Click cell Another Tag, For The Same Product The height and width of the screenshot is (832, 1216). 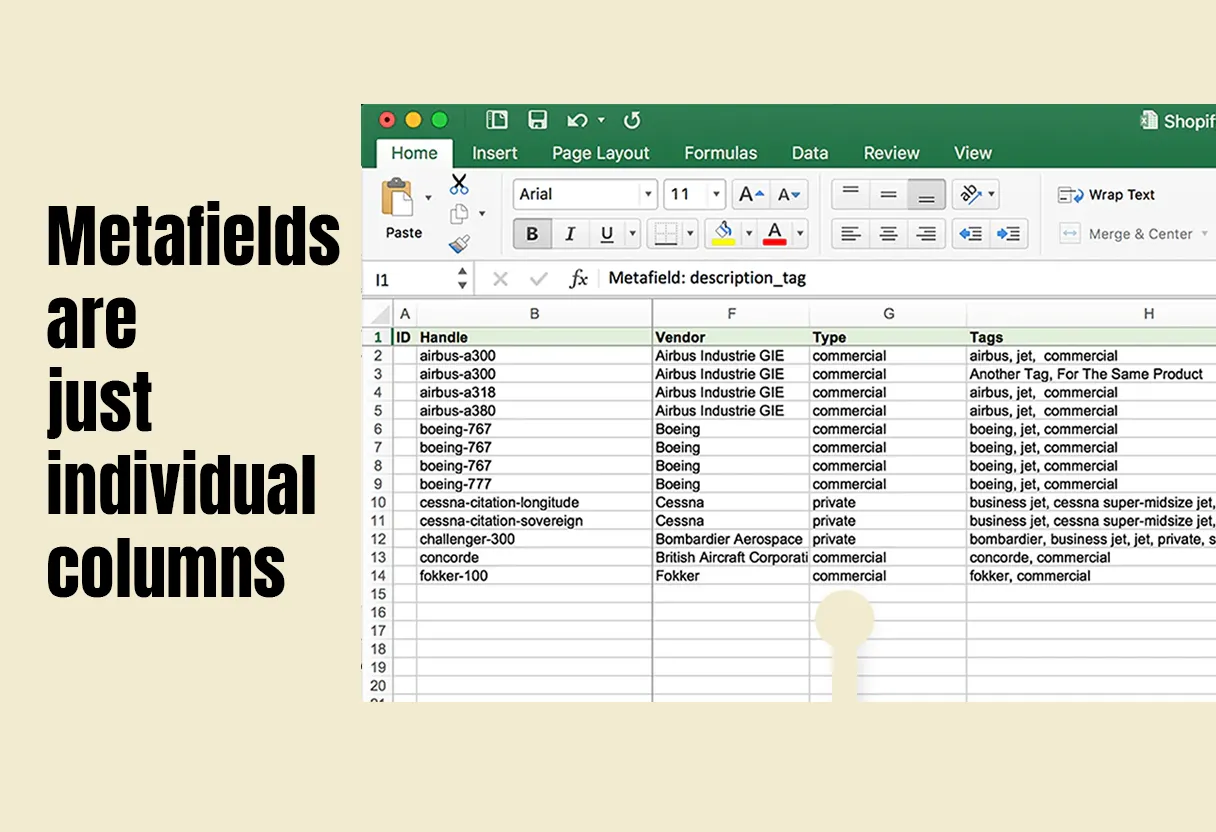click(1091, 374)
